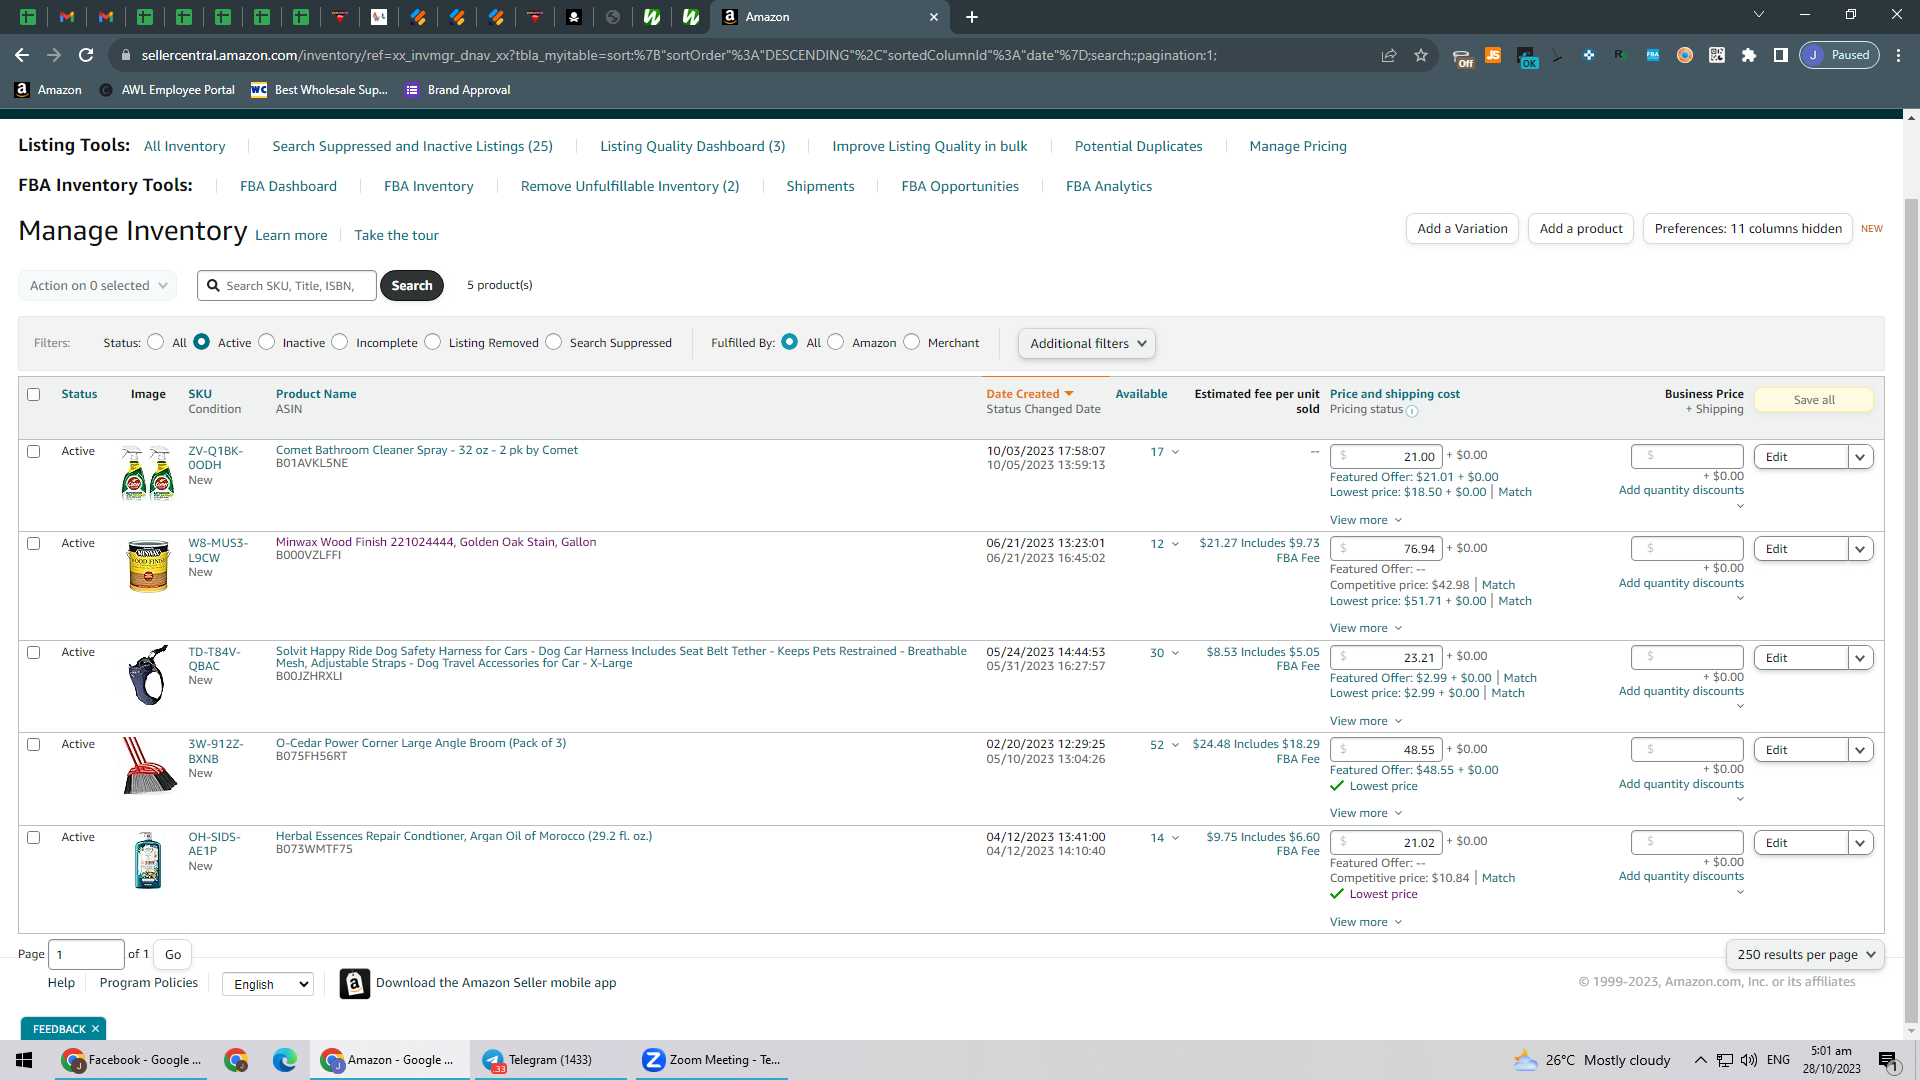Open a new browser tab

coord(972,17)
